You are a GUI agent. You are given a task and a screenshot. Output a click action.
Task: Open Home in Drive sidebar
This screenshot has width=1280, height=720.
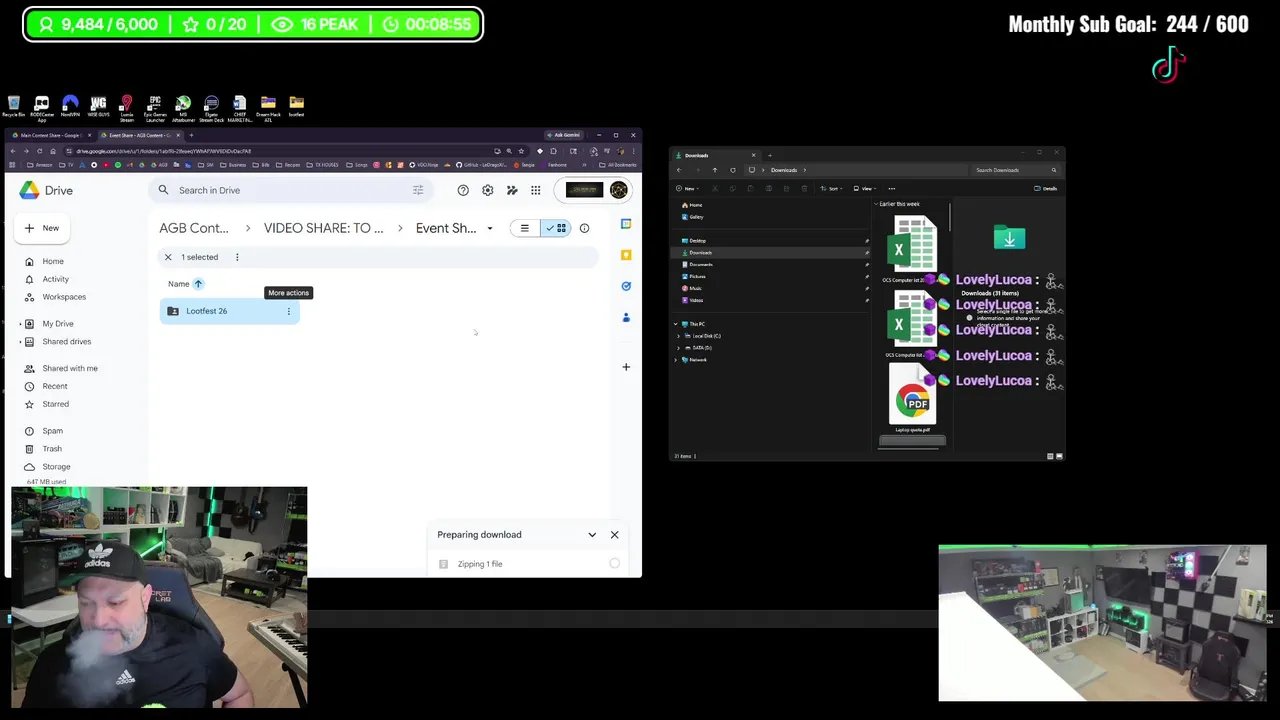[53, 261]
